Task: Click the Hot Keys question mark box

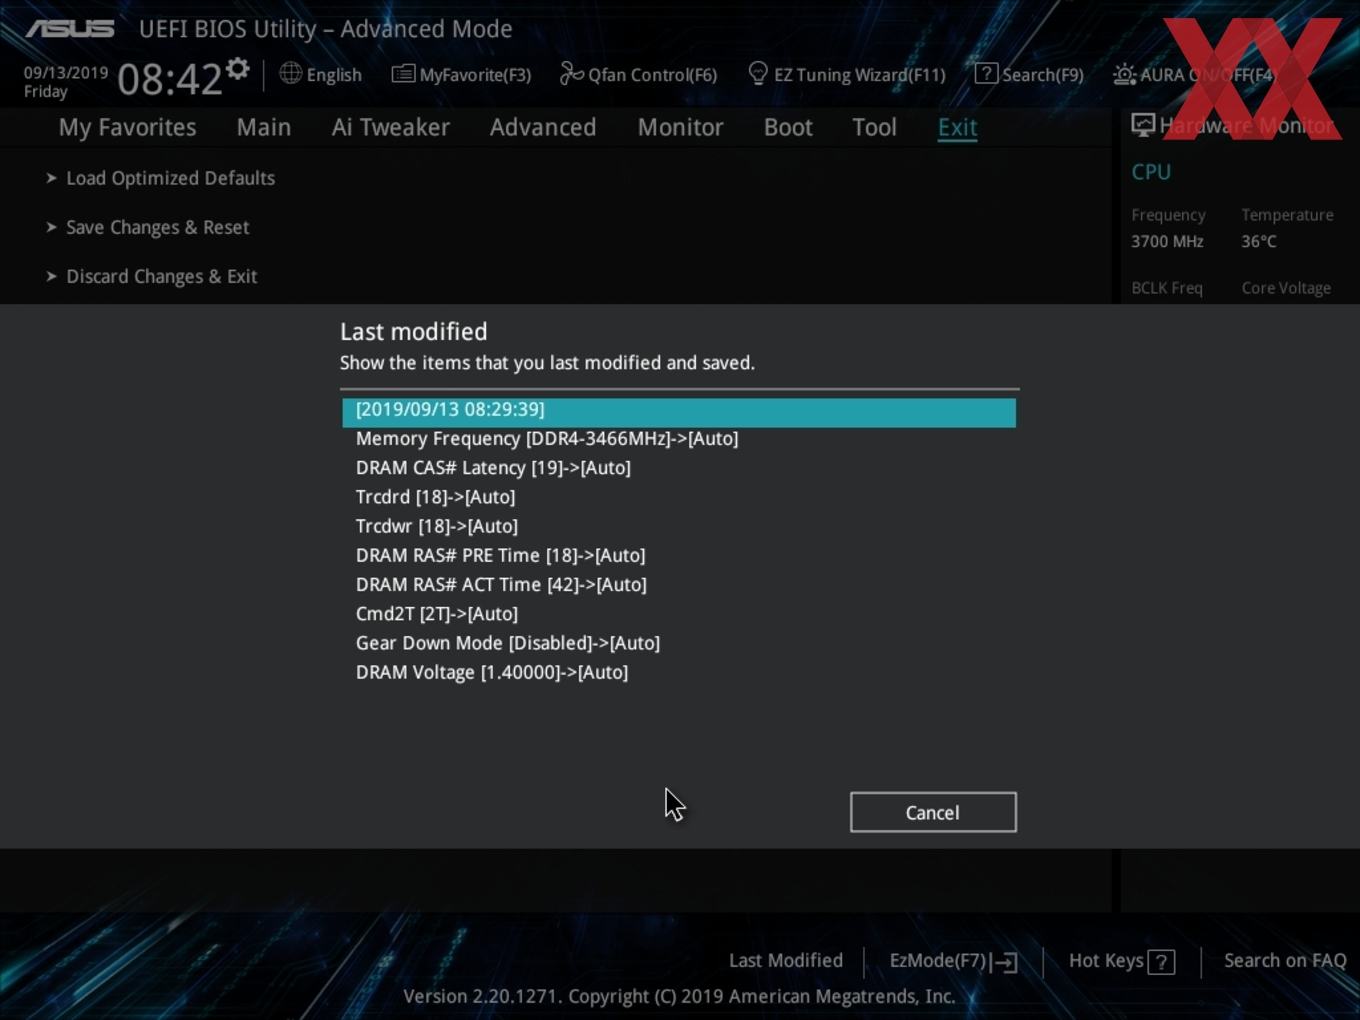Action: pyautogui.click(x=1161, y=962)
